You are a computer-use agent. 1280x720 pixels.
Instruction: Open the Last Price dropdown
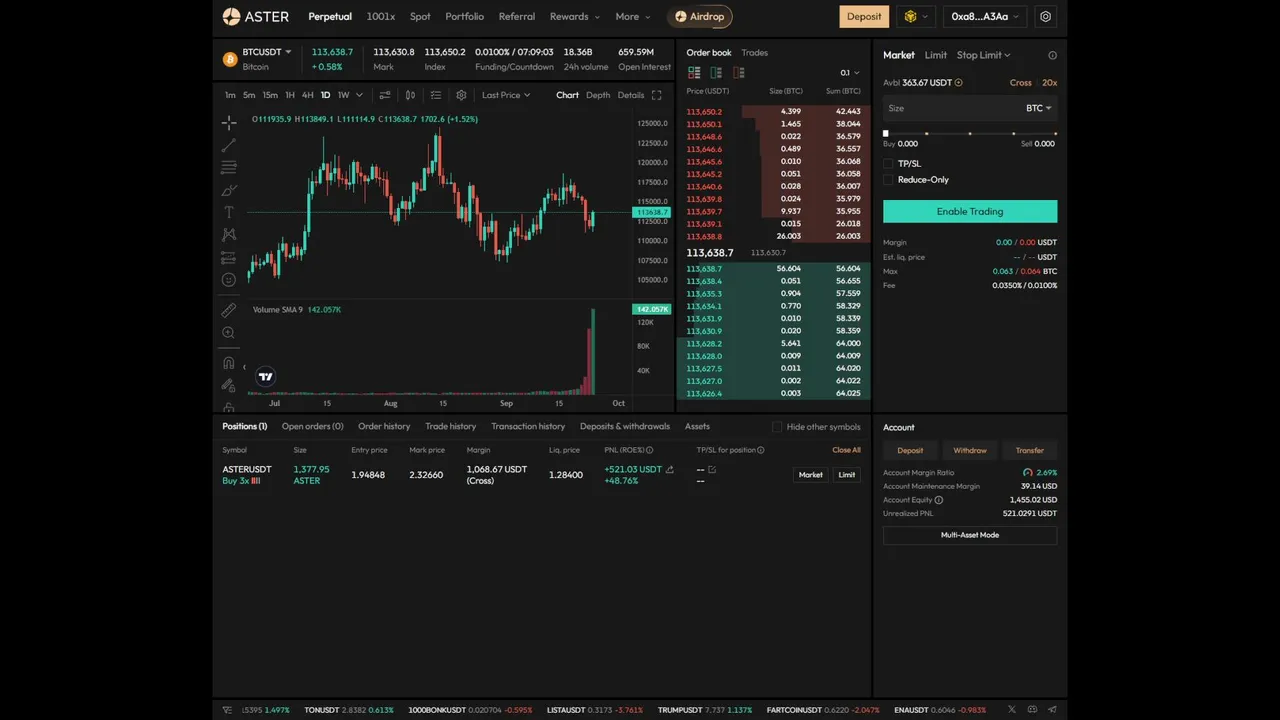tap(506, 95)
